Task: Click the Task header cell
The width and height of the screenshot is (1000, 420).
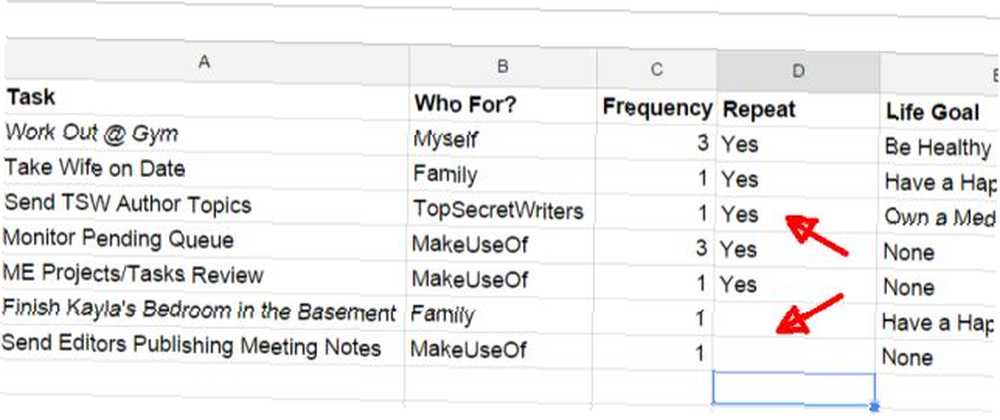Action: coord(205,101)
